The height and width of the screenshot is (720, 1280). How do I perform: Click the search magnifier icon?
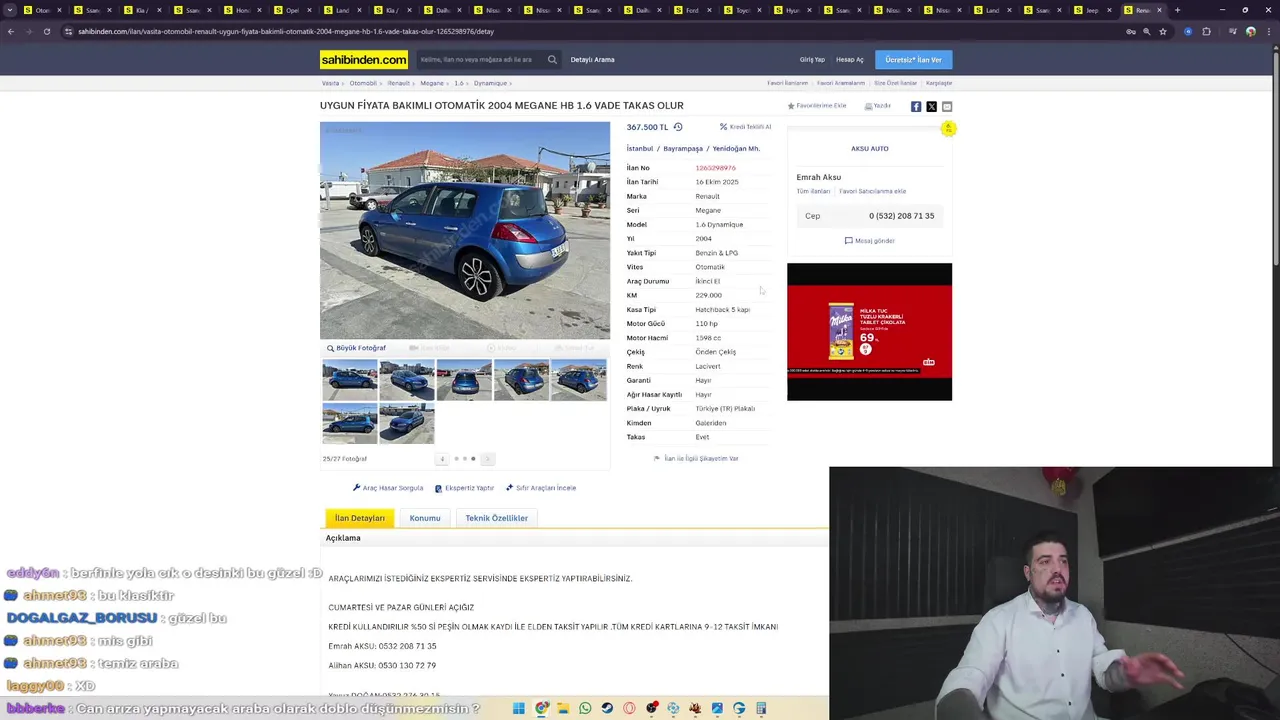pos(552,60)
